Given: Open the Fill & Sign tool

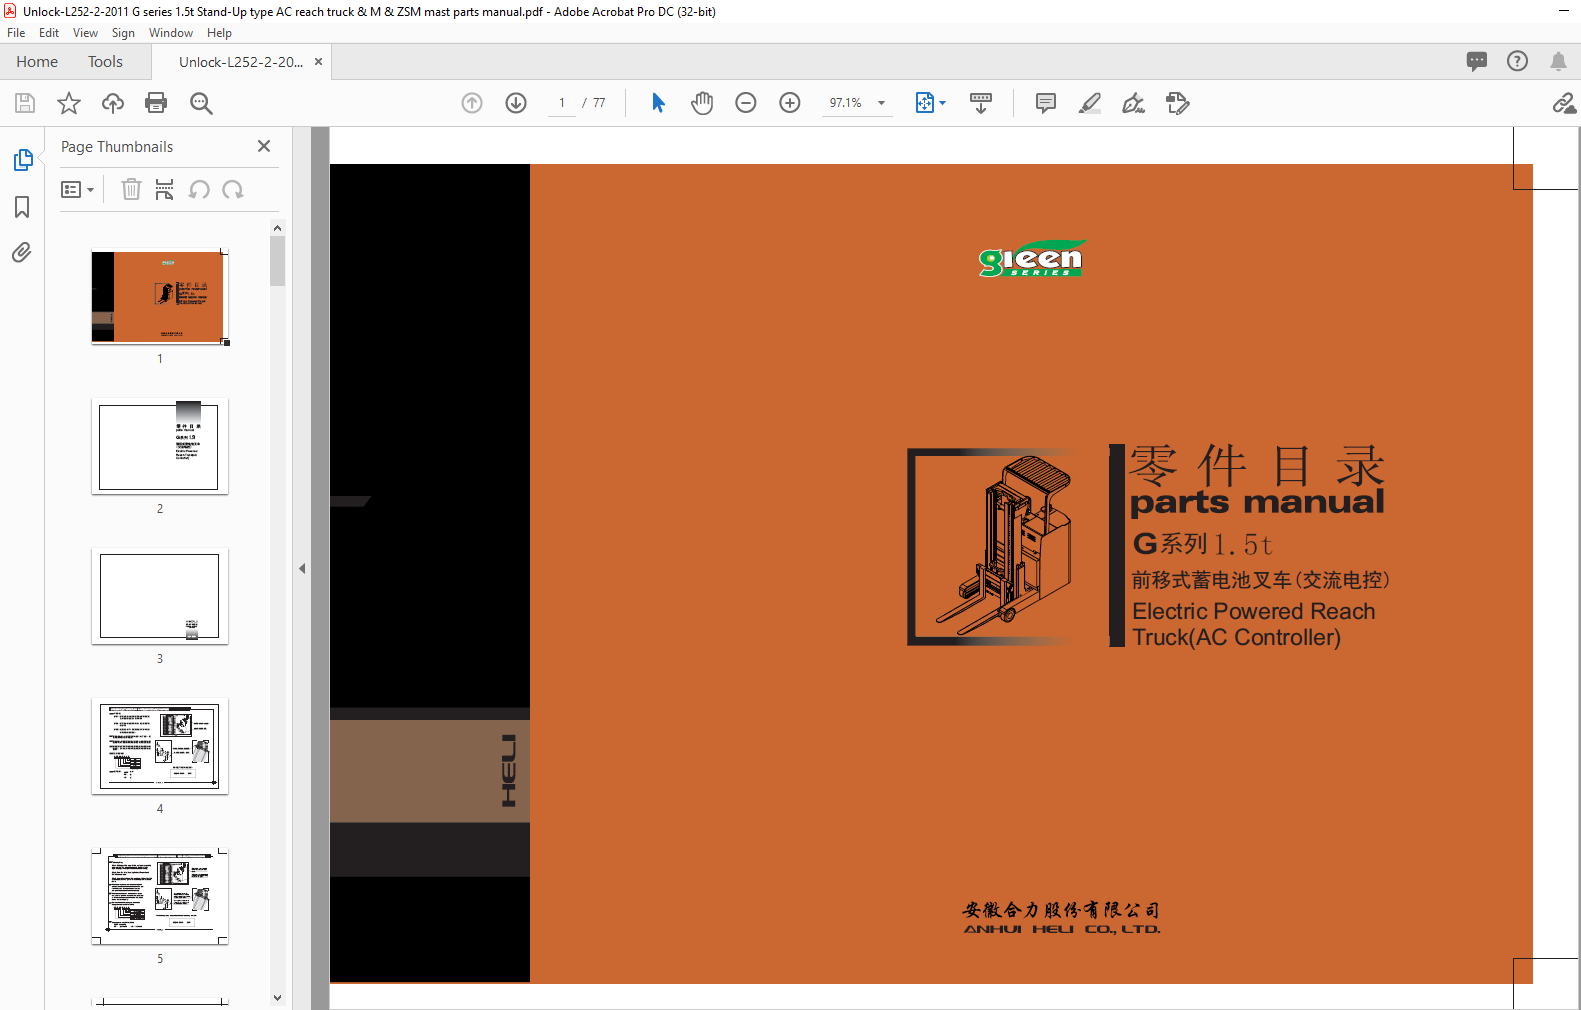Looking at the screenshot, I should click(x=1134, y=103).
